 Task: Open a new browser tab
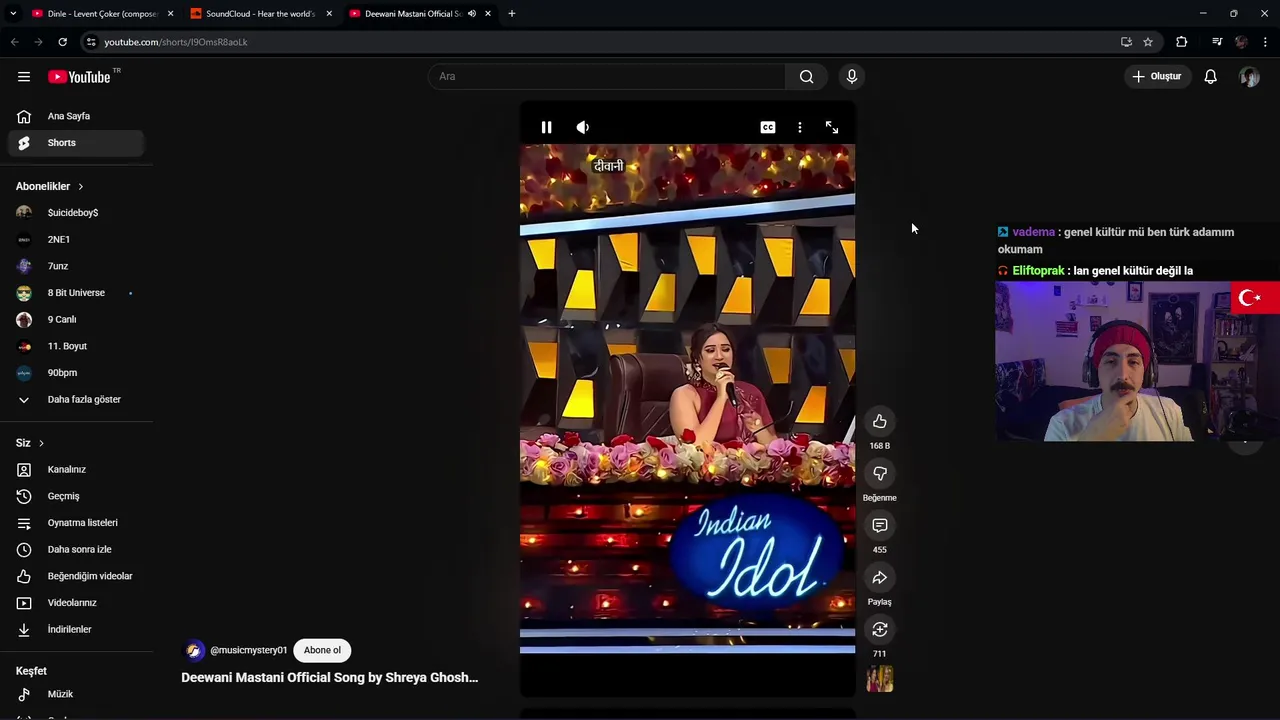coord(512,14)
